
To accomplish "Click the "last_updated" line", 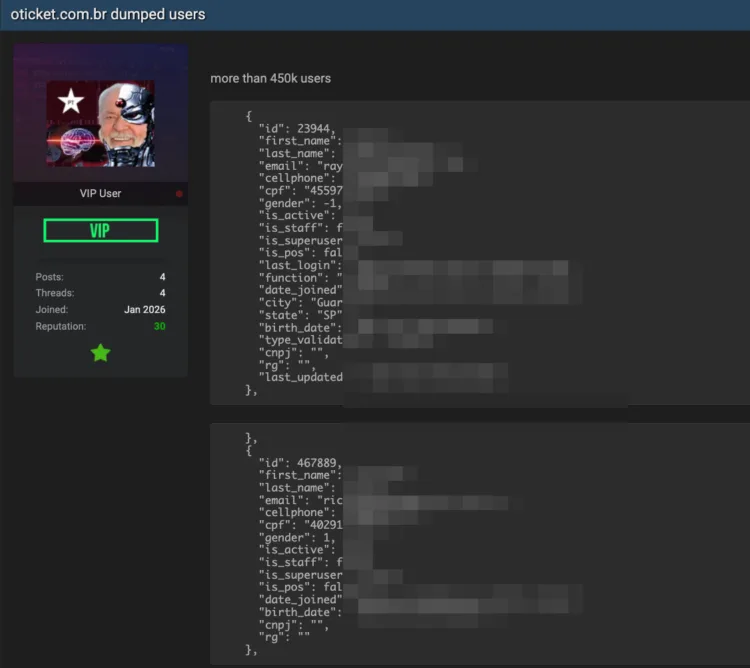I will coord(300,377).
